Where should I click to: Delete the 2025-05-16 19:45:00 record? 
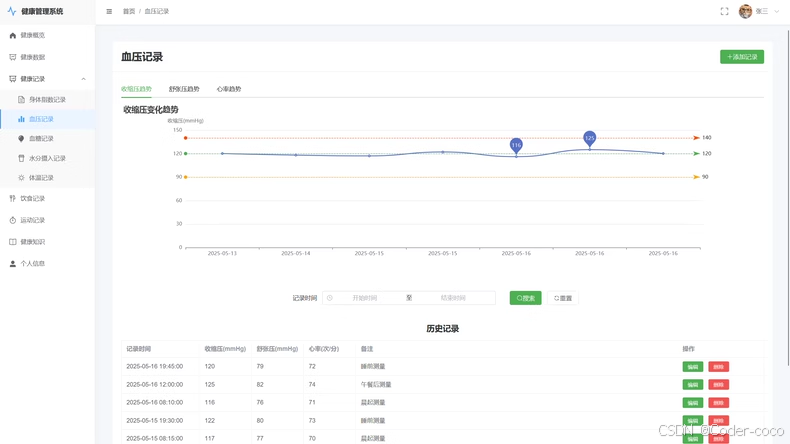718,367
